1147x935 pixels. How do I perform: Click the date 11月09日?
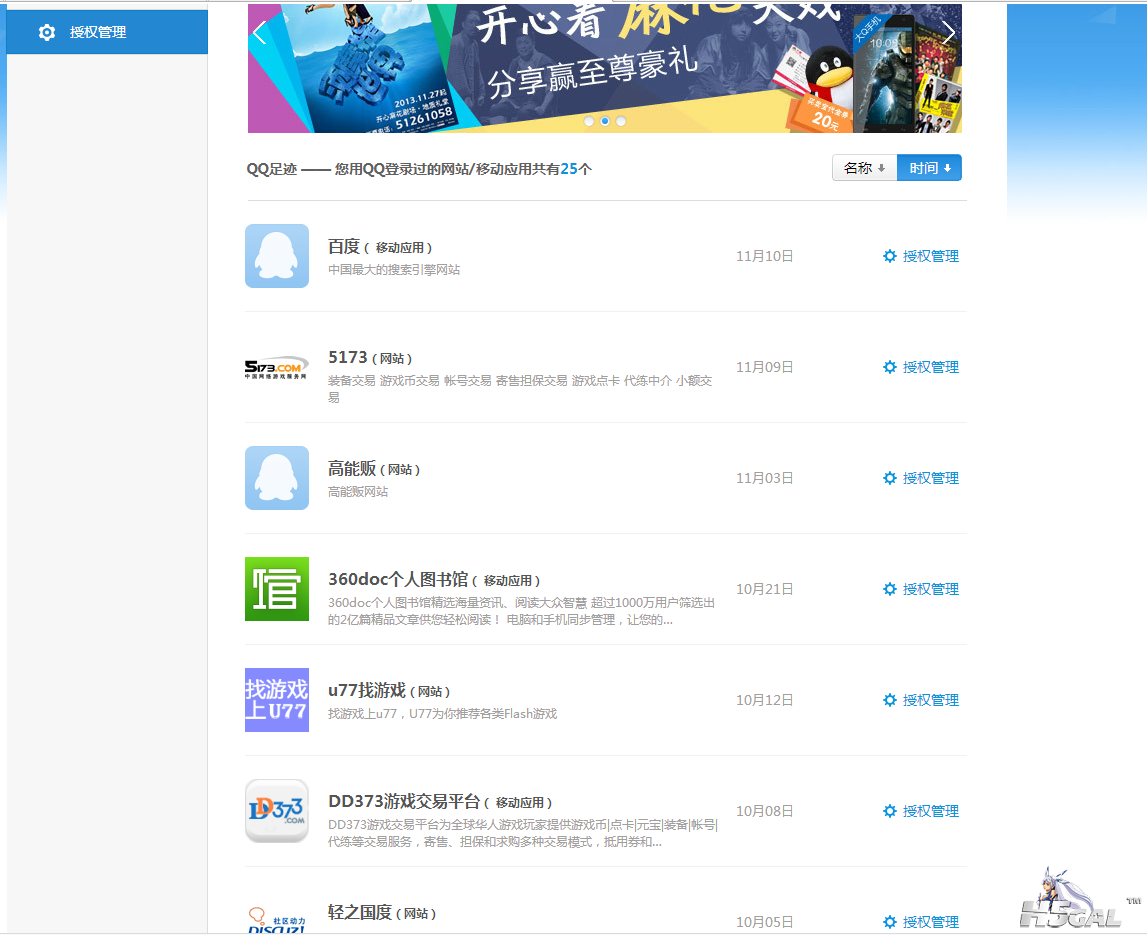pos(764,367)
